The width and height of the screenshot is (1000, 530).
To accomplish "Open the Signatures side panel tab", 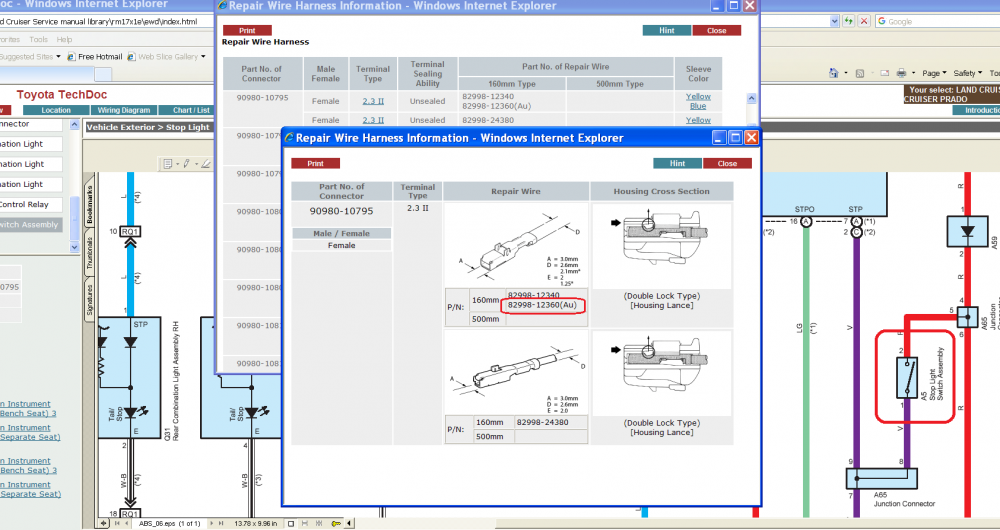I will (89, 299).
